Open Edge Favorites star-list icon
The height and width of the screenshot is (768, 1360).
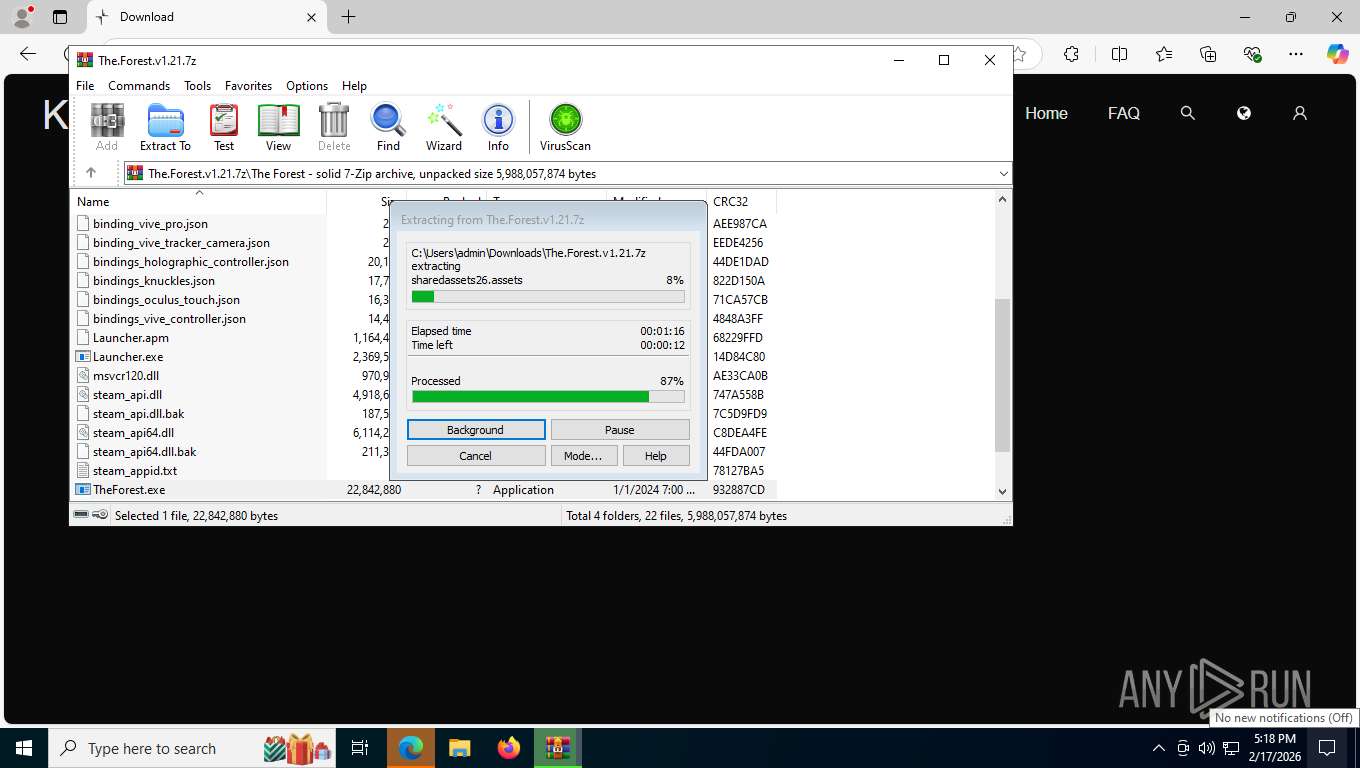(1163, 54)
